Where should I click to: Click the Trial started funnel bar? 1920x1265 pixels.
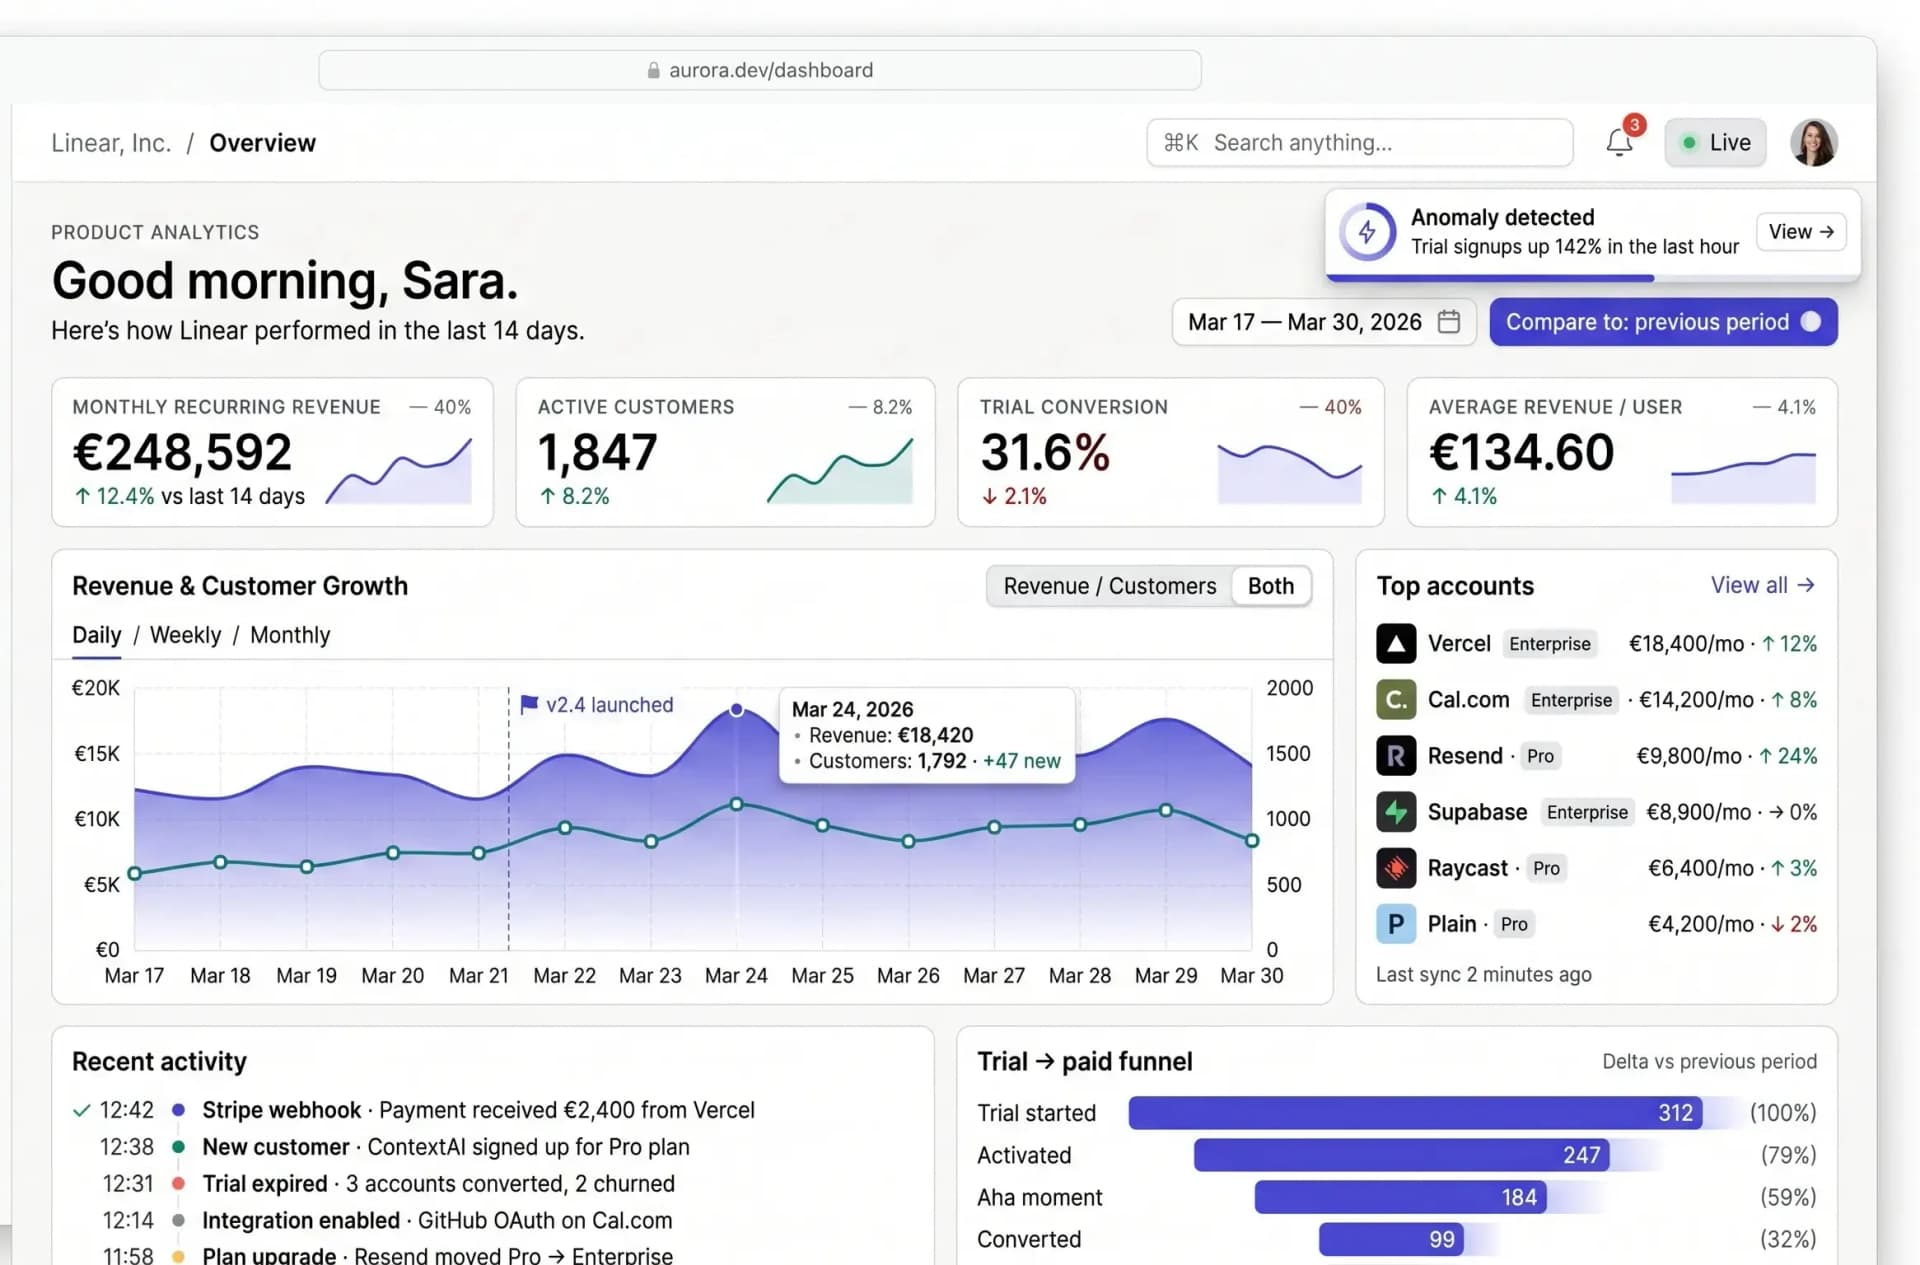tap(1415, 1113)
